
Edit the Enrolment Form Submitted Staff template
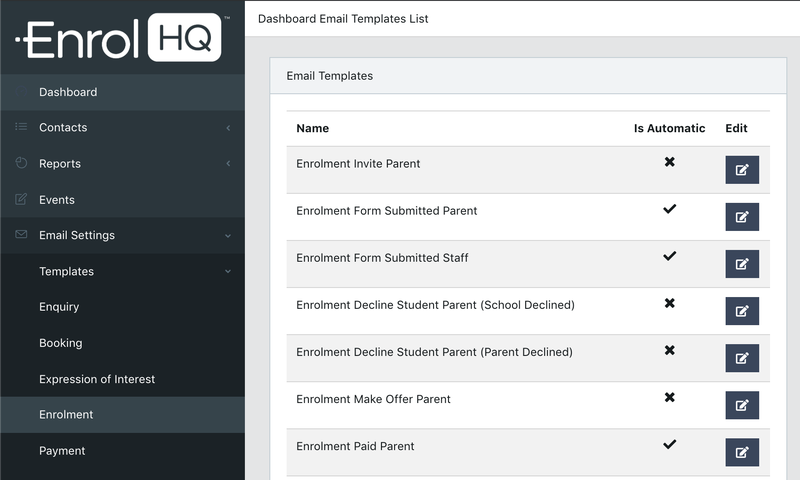(x=741, y=264)
